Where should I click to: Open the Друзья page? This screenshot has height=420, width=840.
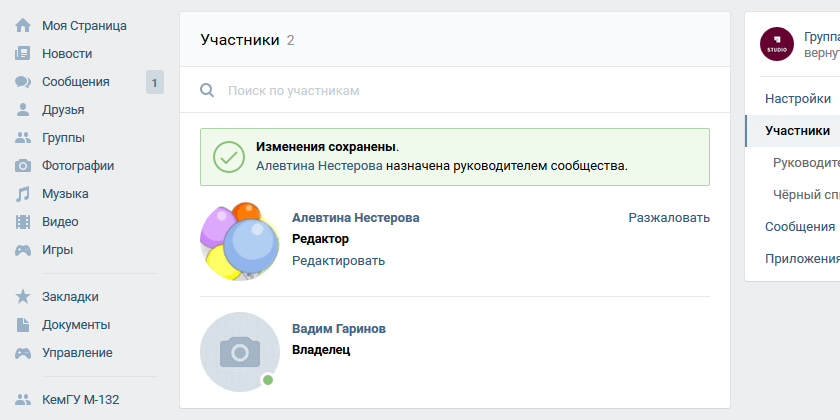click(x=63, y=110)
